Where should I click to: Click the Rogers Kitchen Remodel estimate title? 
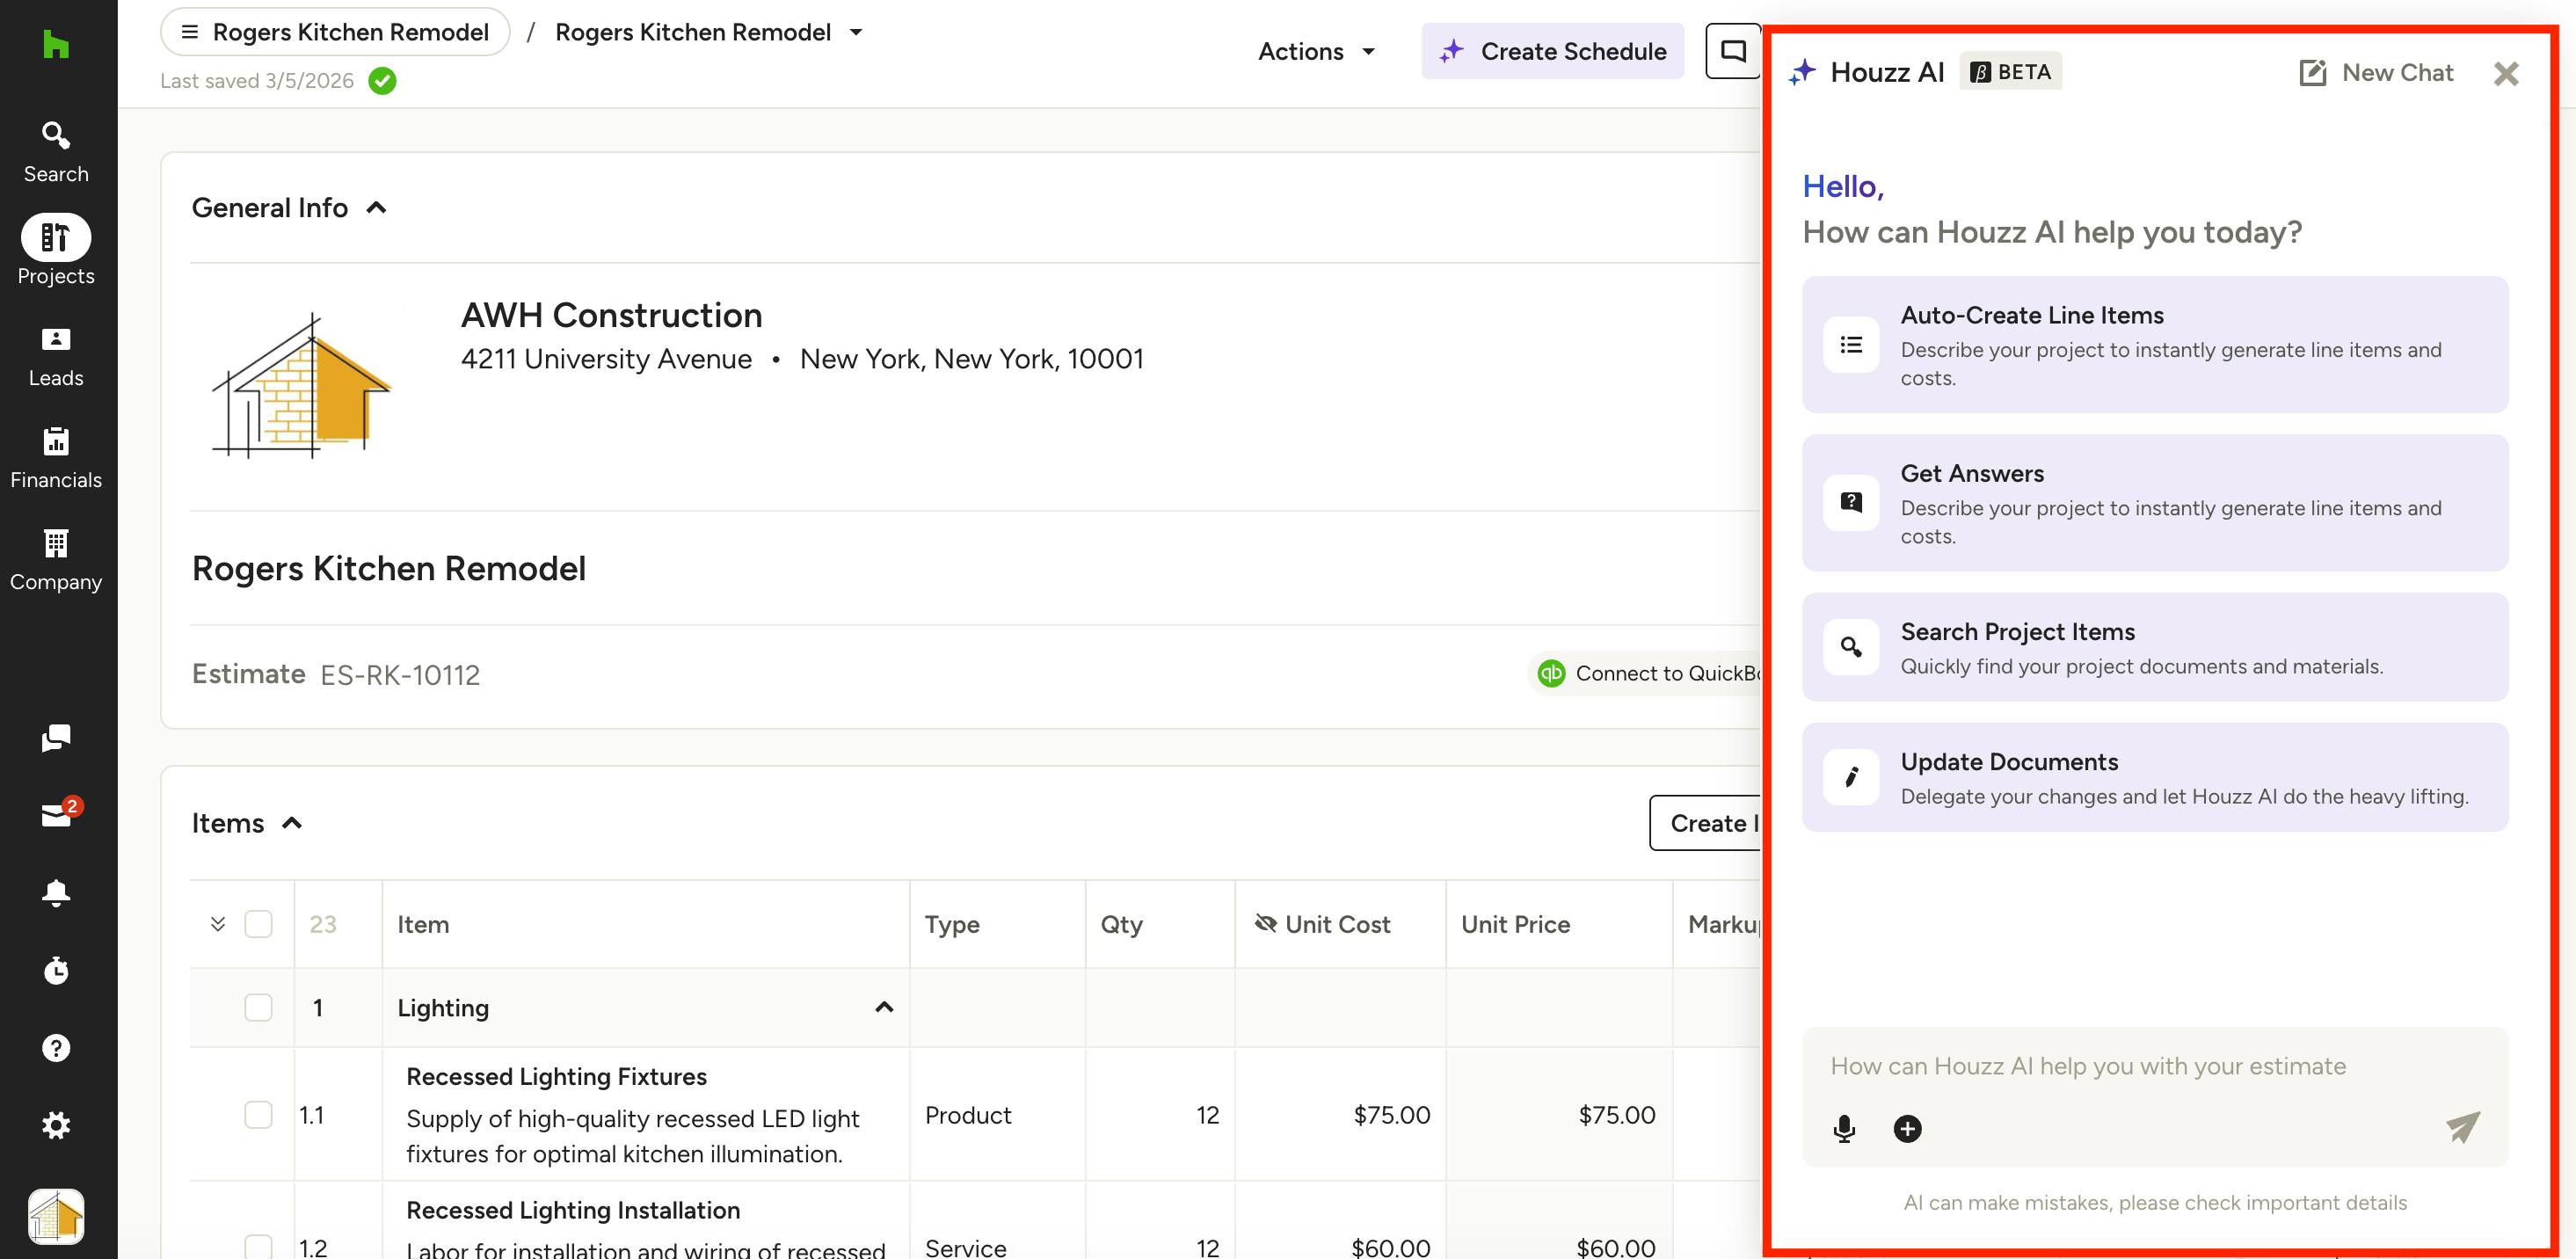click(x=389, y=568)
